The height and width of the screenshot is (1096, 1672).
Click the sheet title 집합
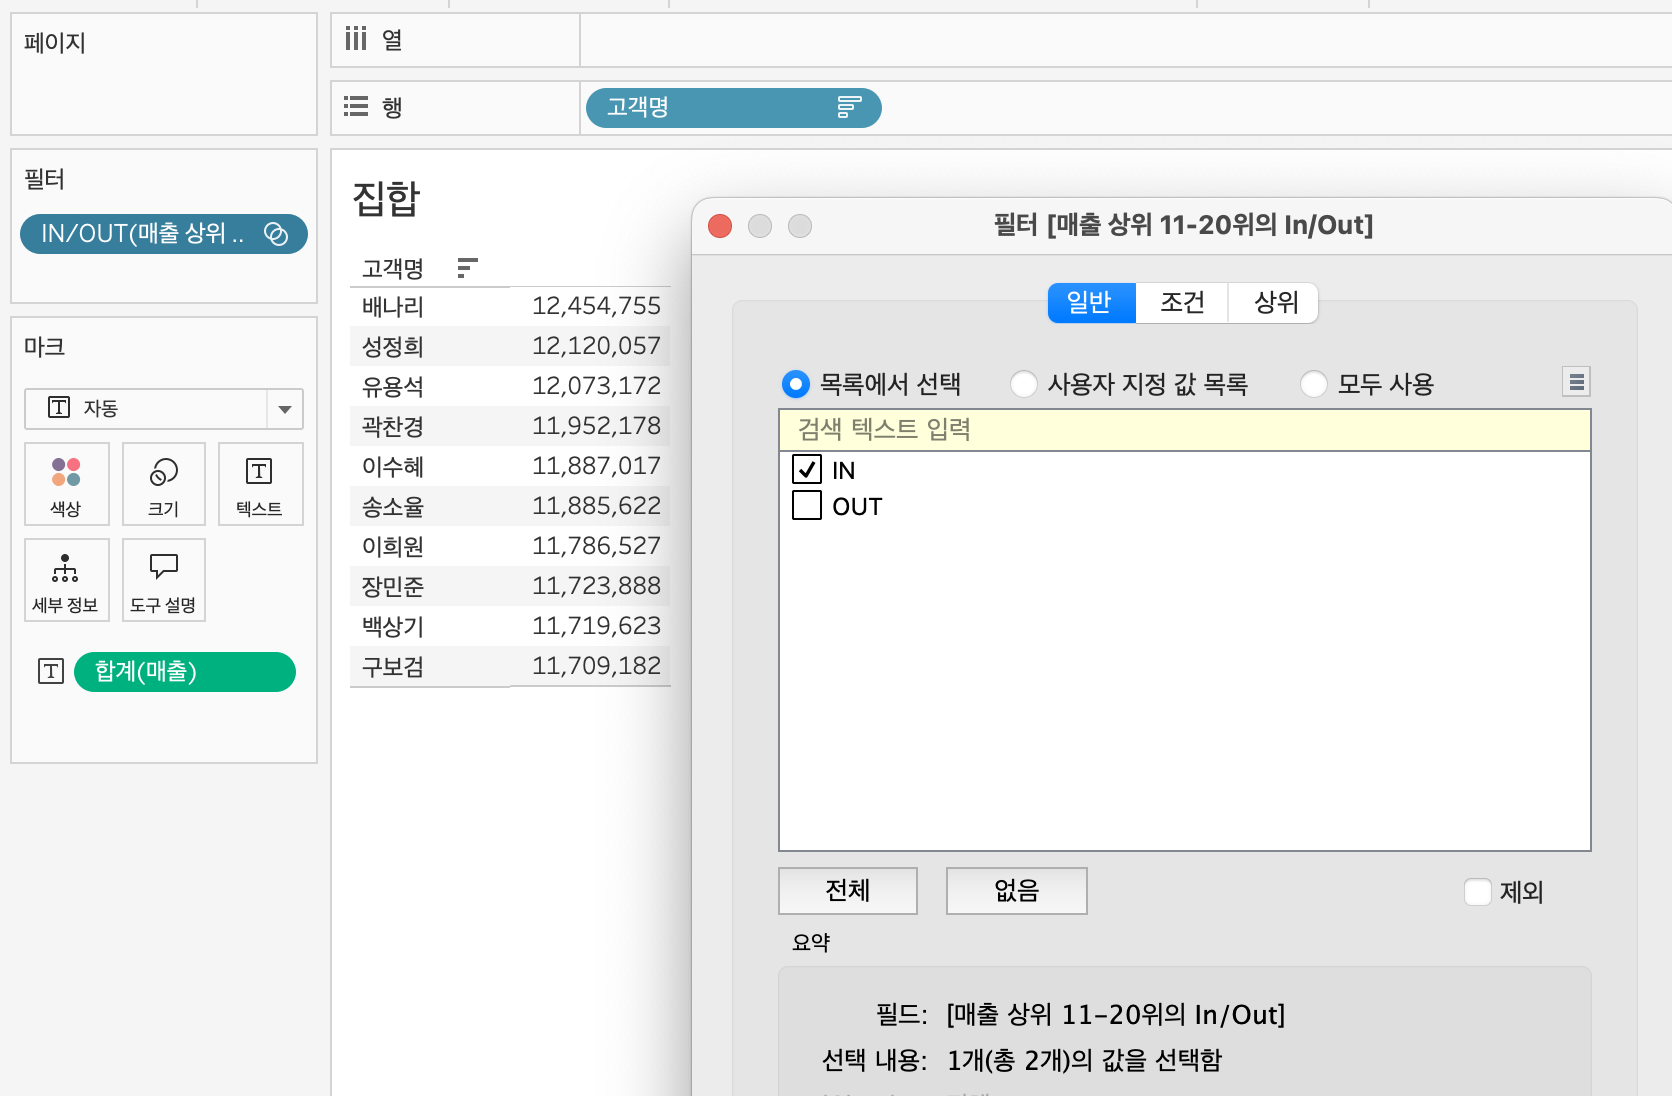click(387, 198)
